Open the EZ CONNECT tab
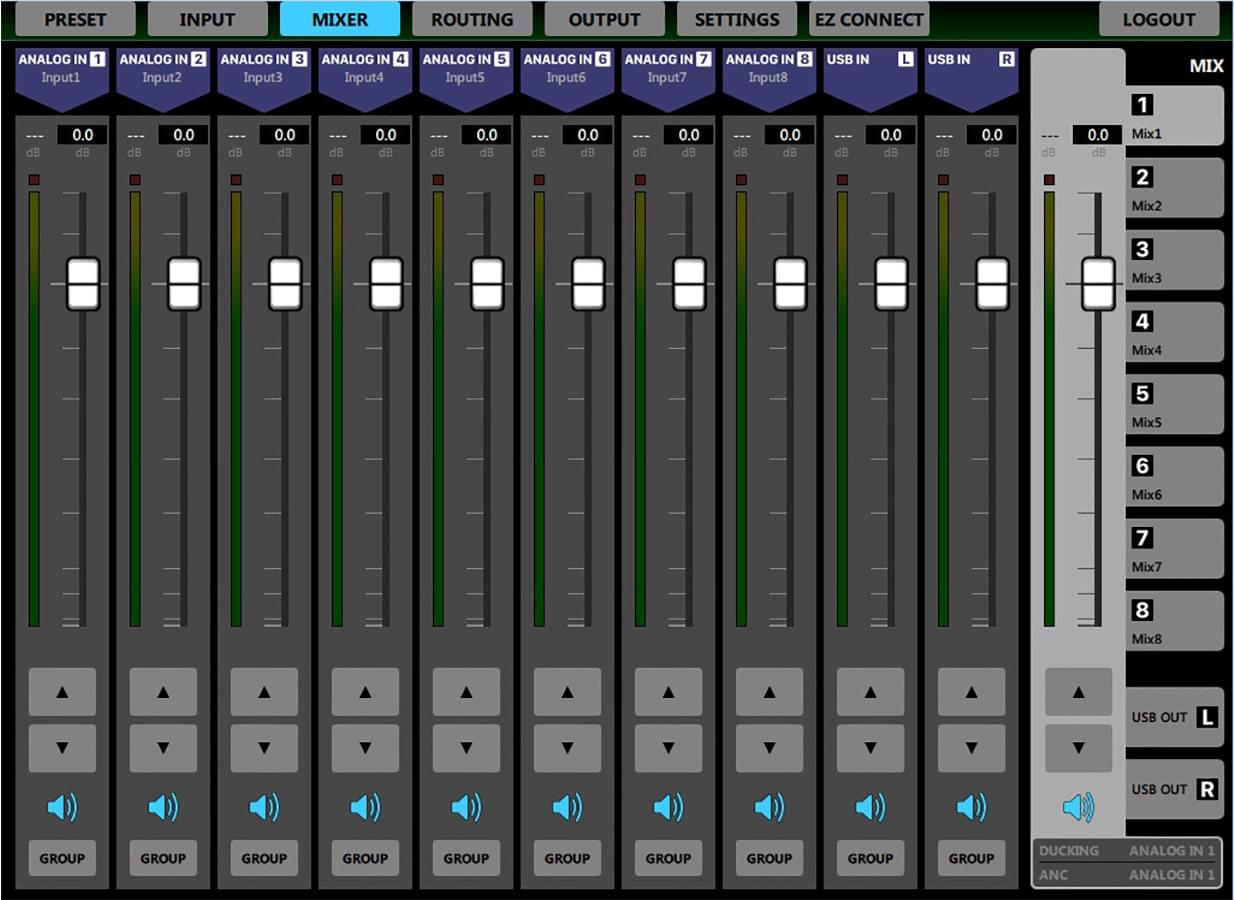 (x=869, y=19)
